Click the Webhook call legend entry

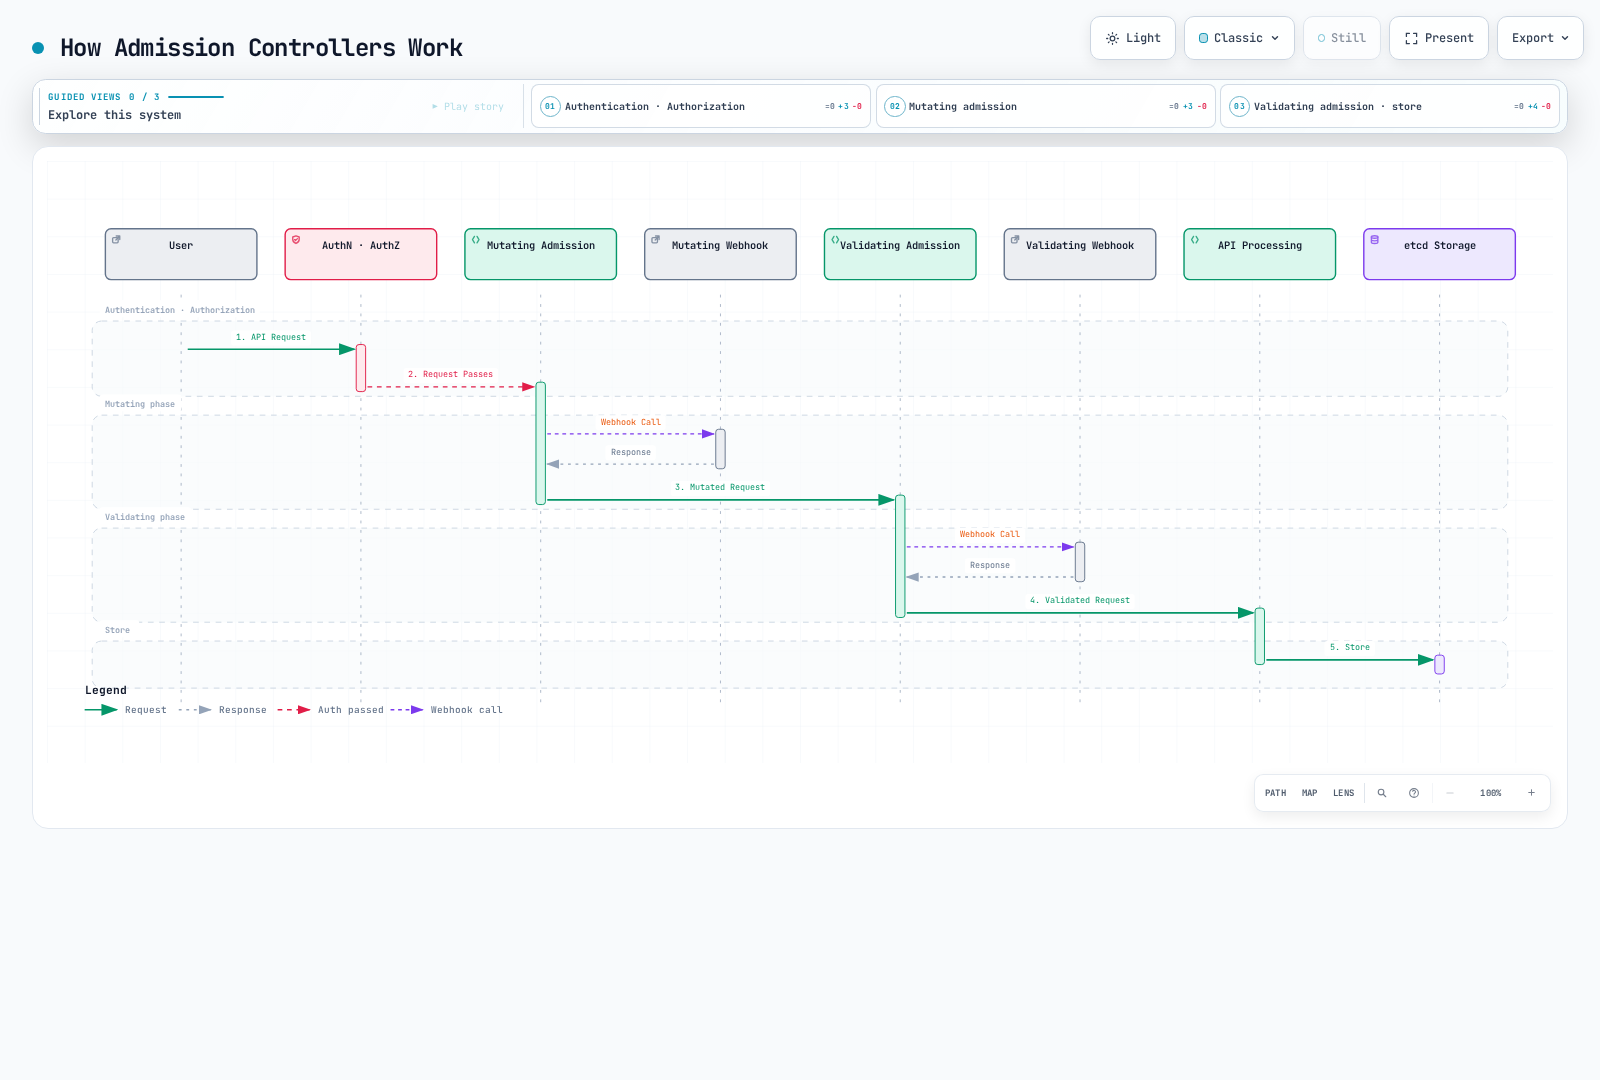pos(447,710)
